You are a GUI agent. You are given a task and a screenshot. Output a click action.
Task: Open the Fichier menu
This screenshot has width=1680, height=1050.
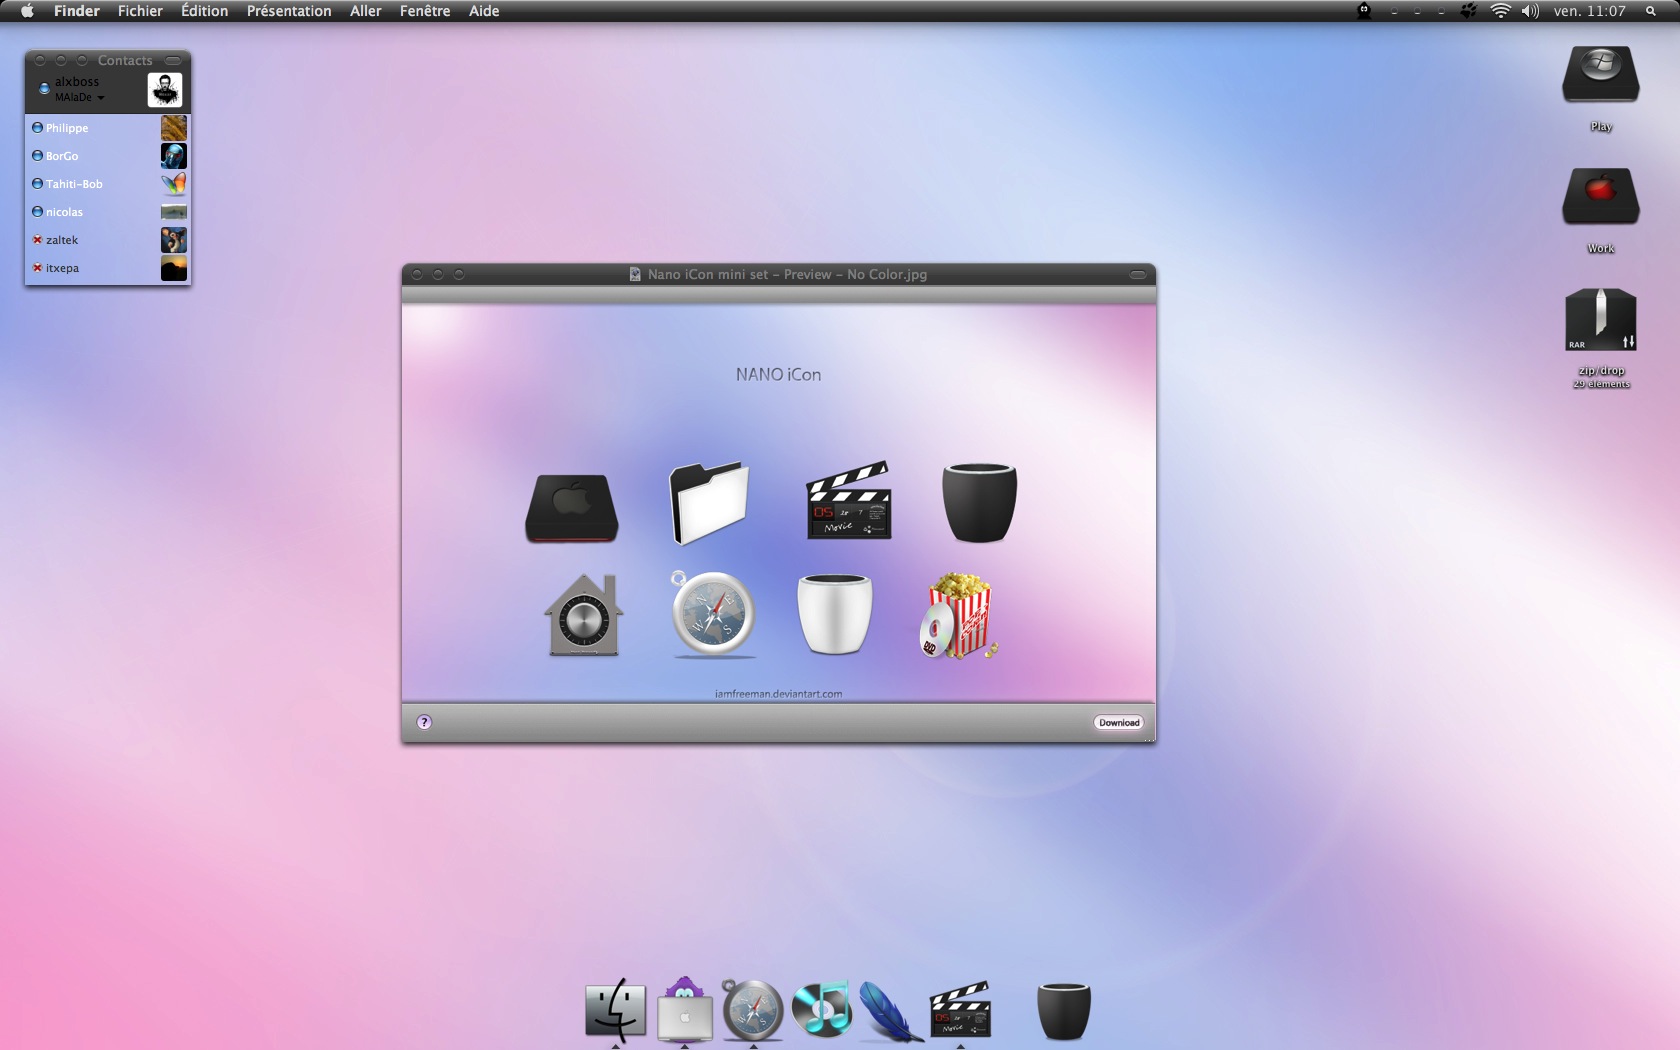click(x=140, y=11)
